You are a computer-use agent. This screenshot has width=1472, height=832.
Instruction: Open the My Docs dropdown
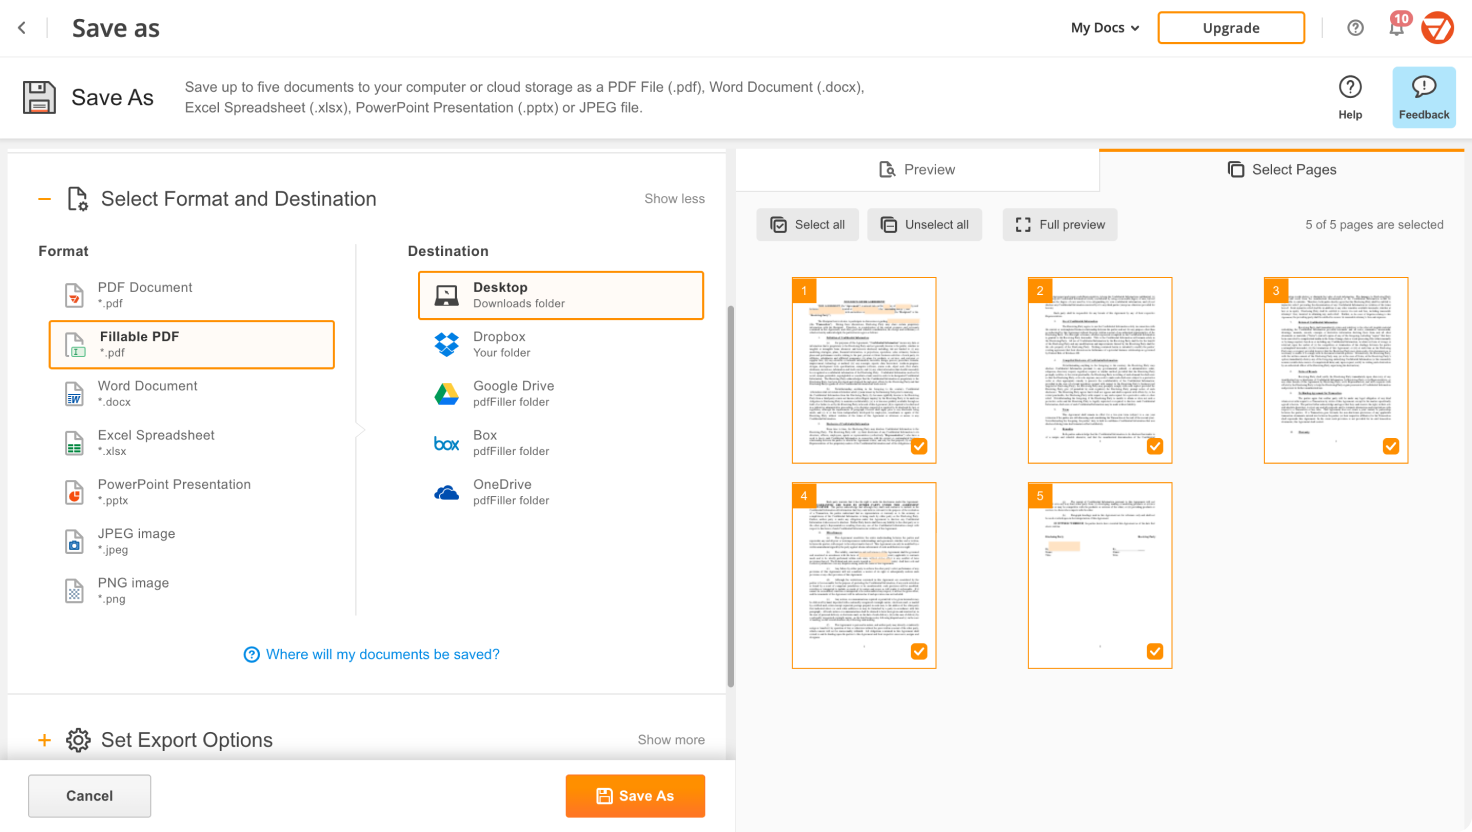click(1103, 28)
